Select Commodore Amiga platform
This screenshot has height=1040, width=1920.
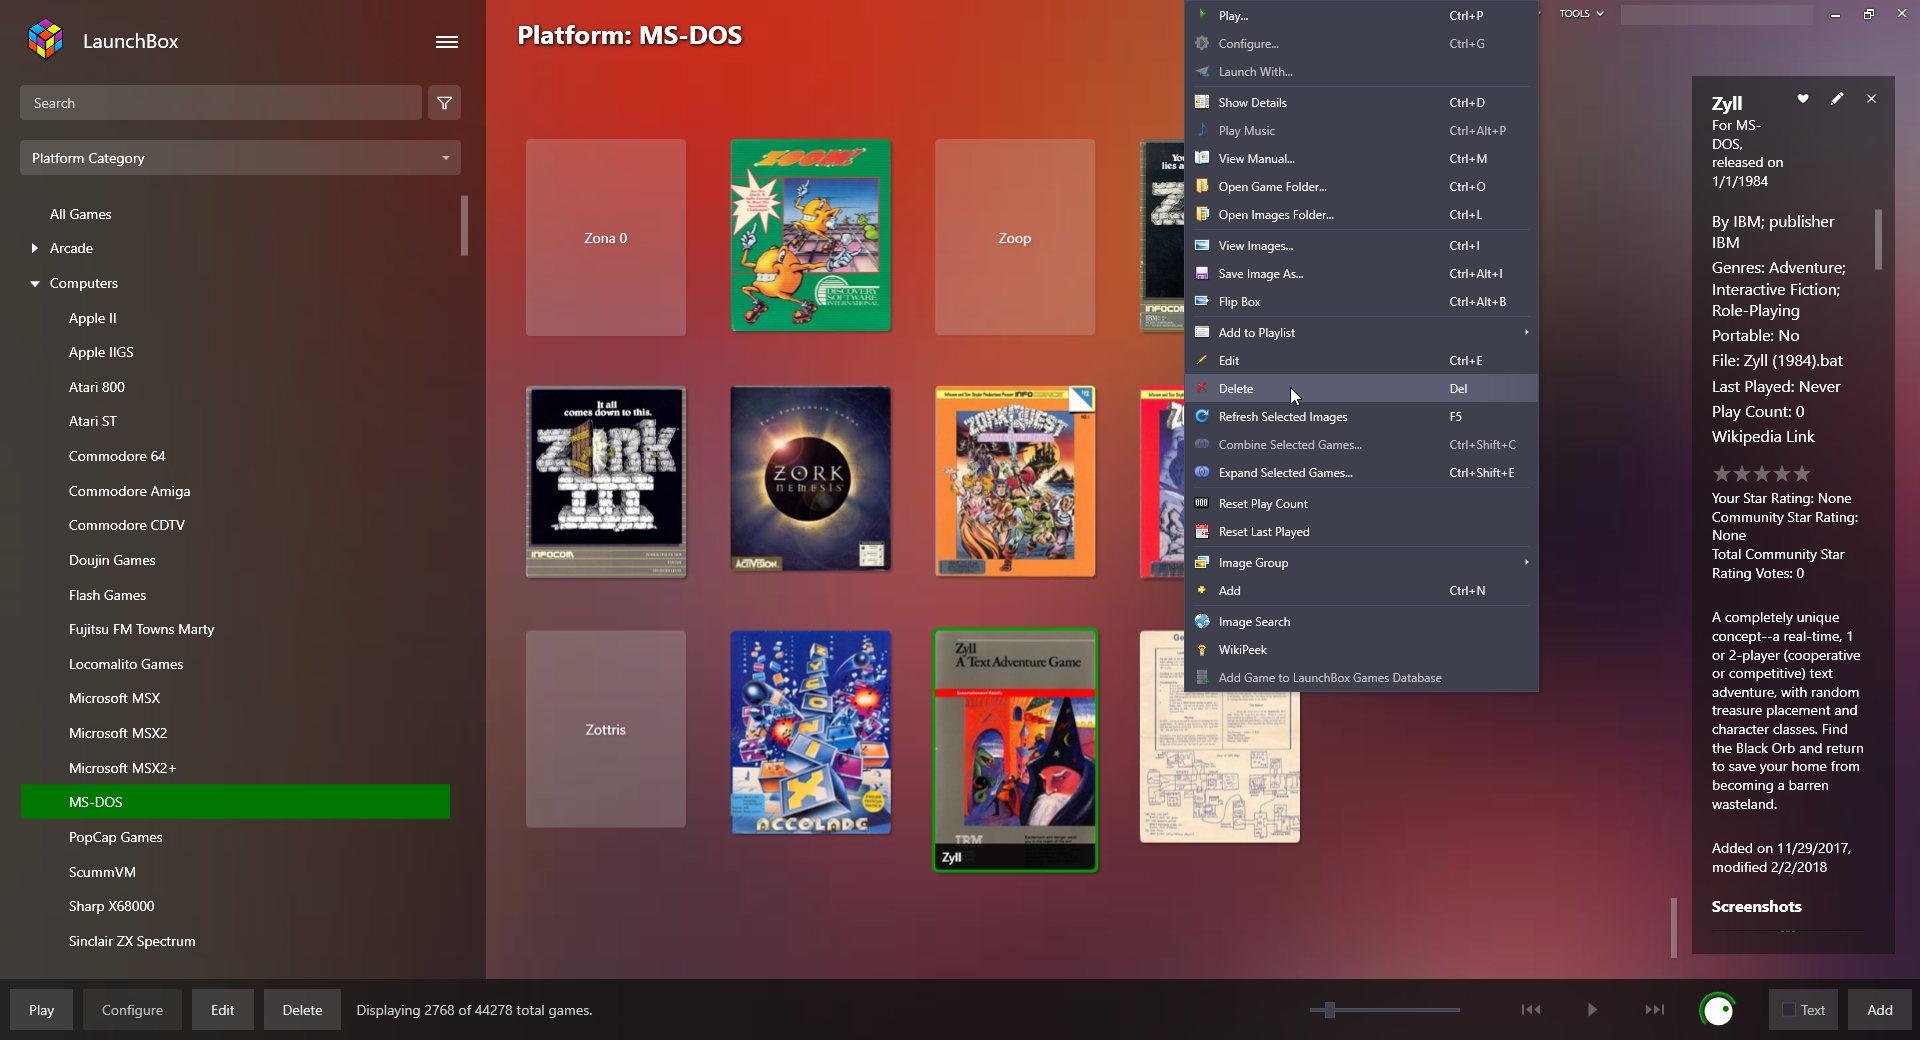(x=129, y=491)
